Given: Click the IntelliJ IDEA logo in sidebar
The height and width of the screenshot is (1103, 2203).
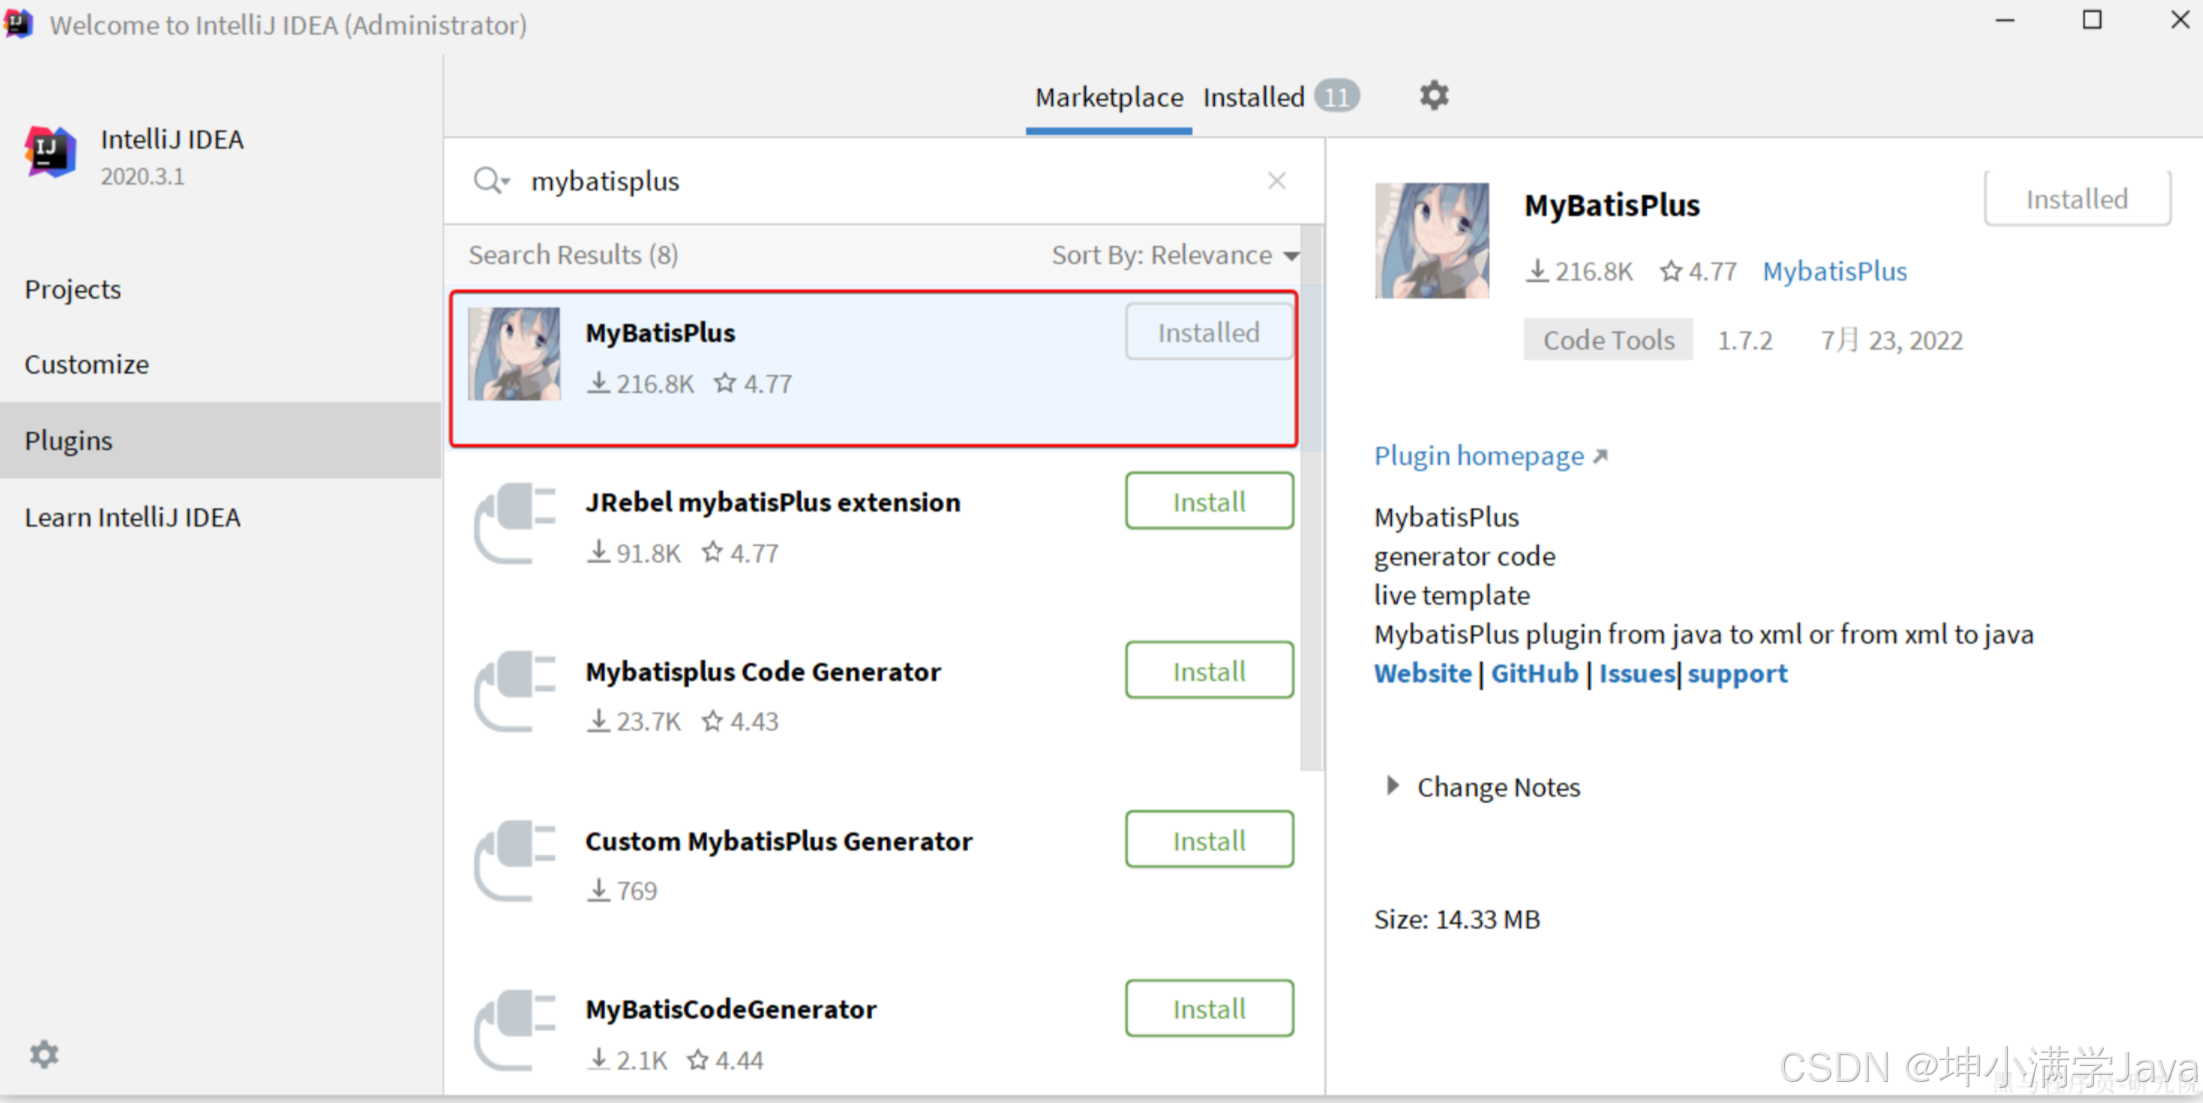Looking at the screenshot, I should pyautogui.click(x=50, y=153).
